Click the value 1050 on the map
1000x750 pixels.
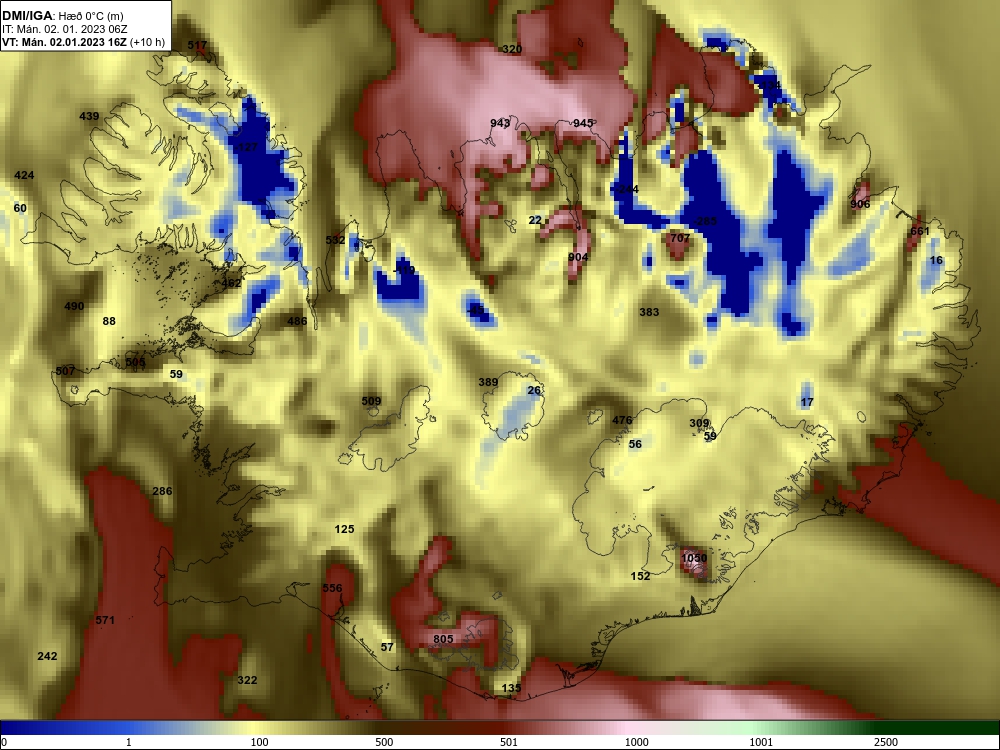(694, 558)
